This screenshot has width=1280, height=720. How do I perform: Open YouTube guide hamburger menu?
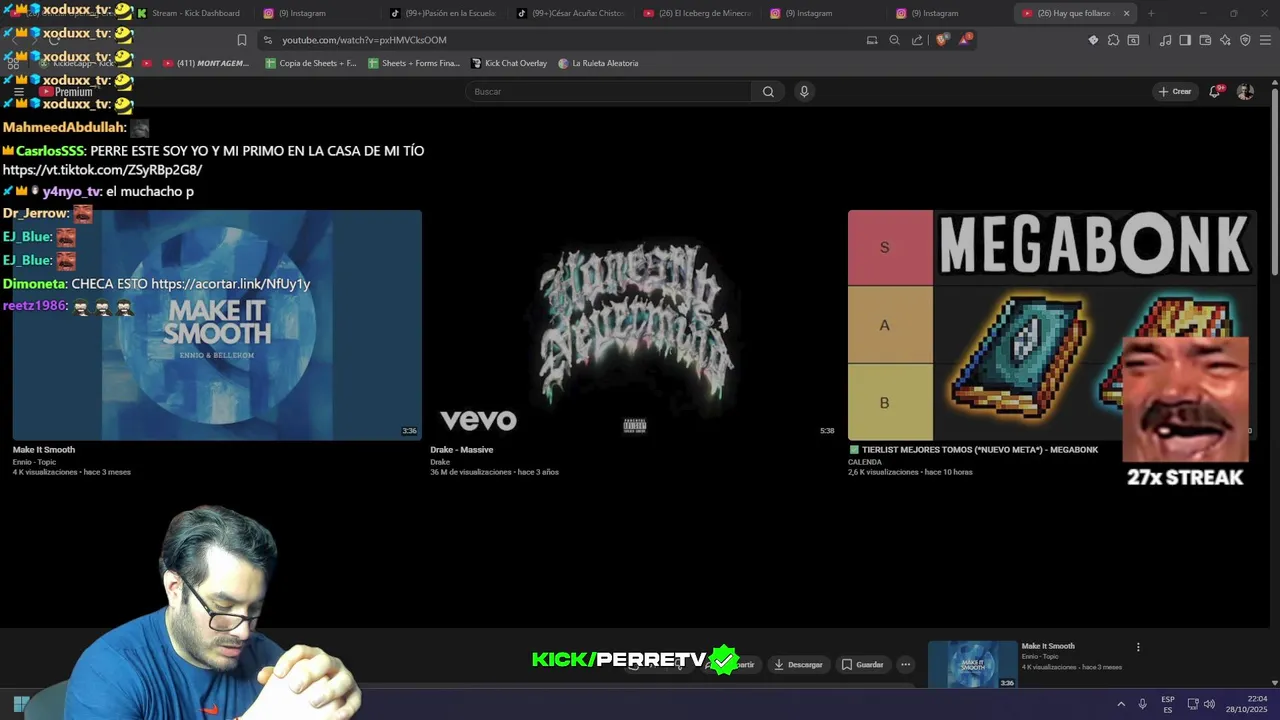tap(18, 92)
